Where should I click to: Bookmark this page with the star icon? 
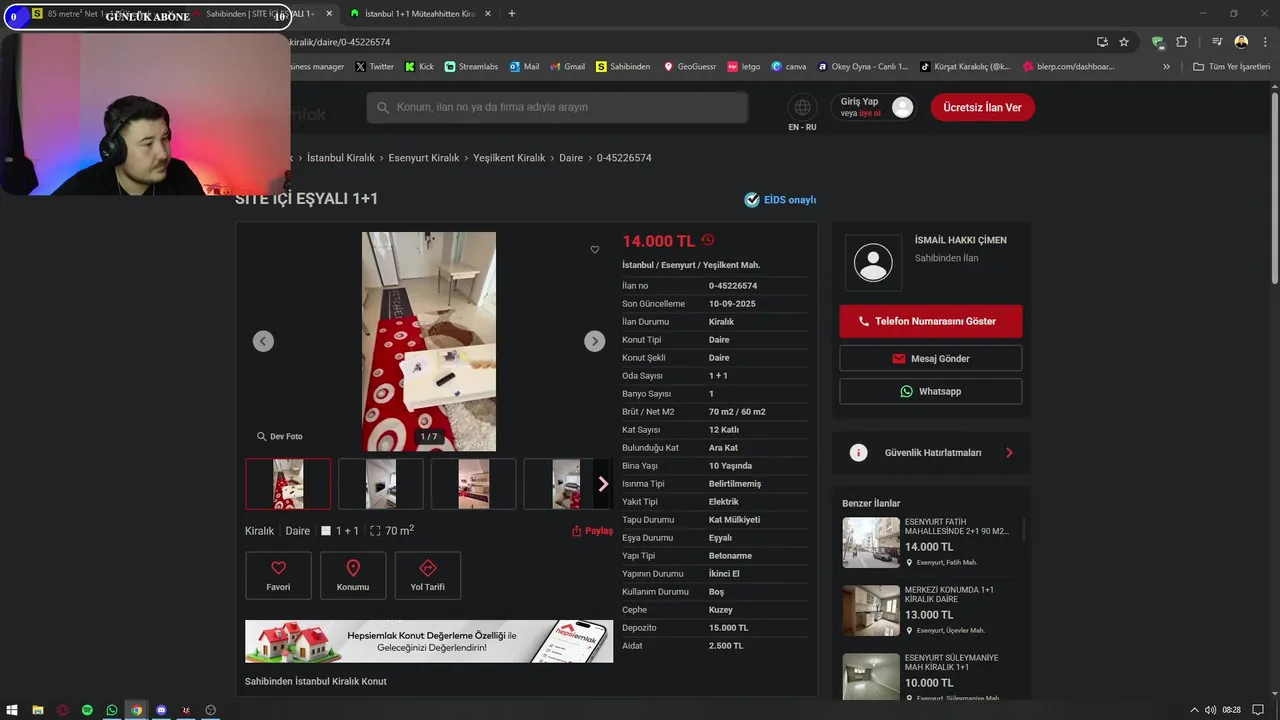tap(1124, 42)
